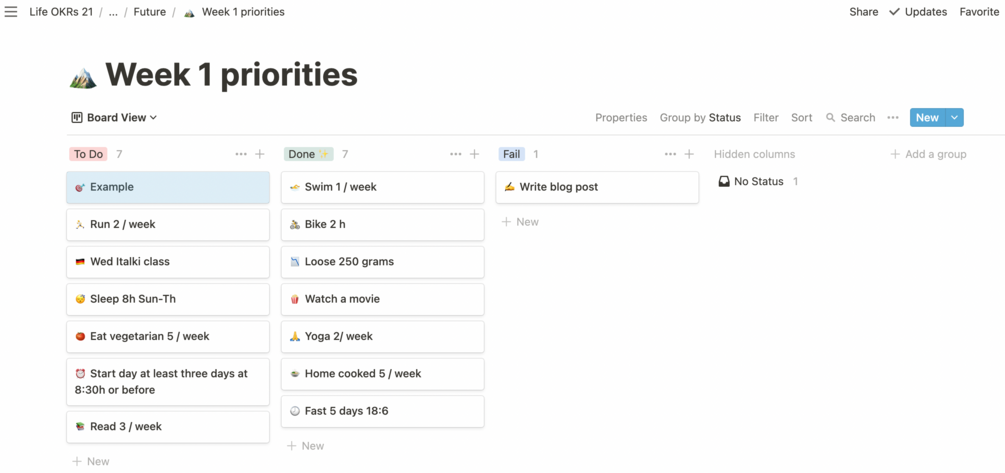
Task: Open the Filter menu
Action: [x=766, y=118]
